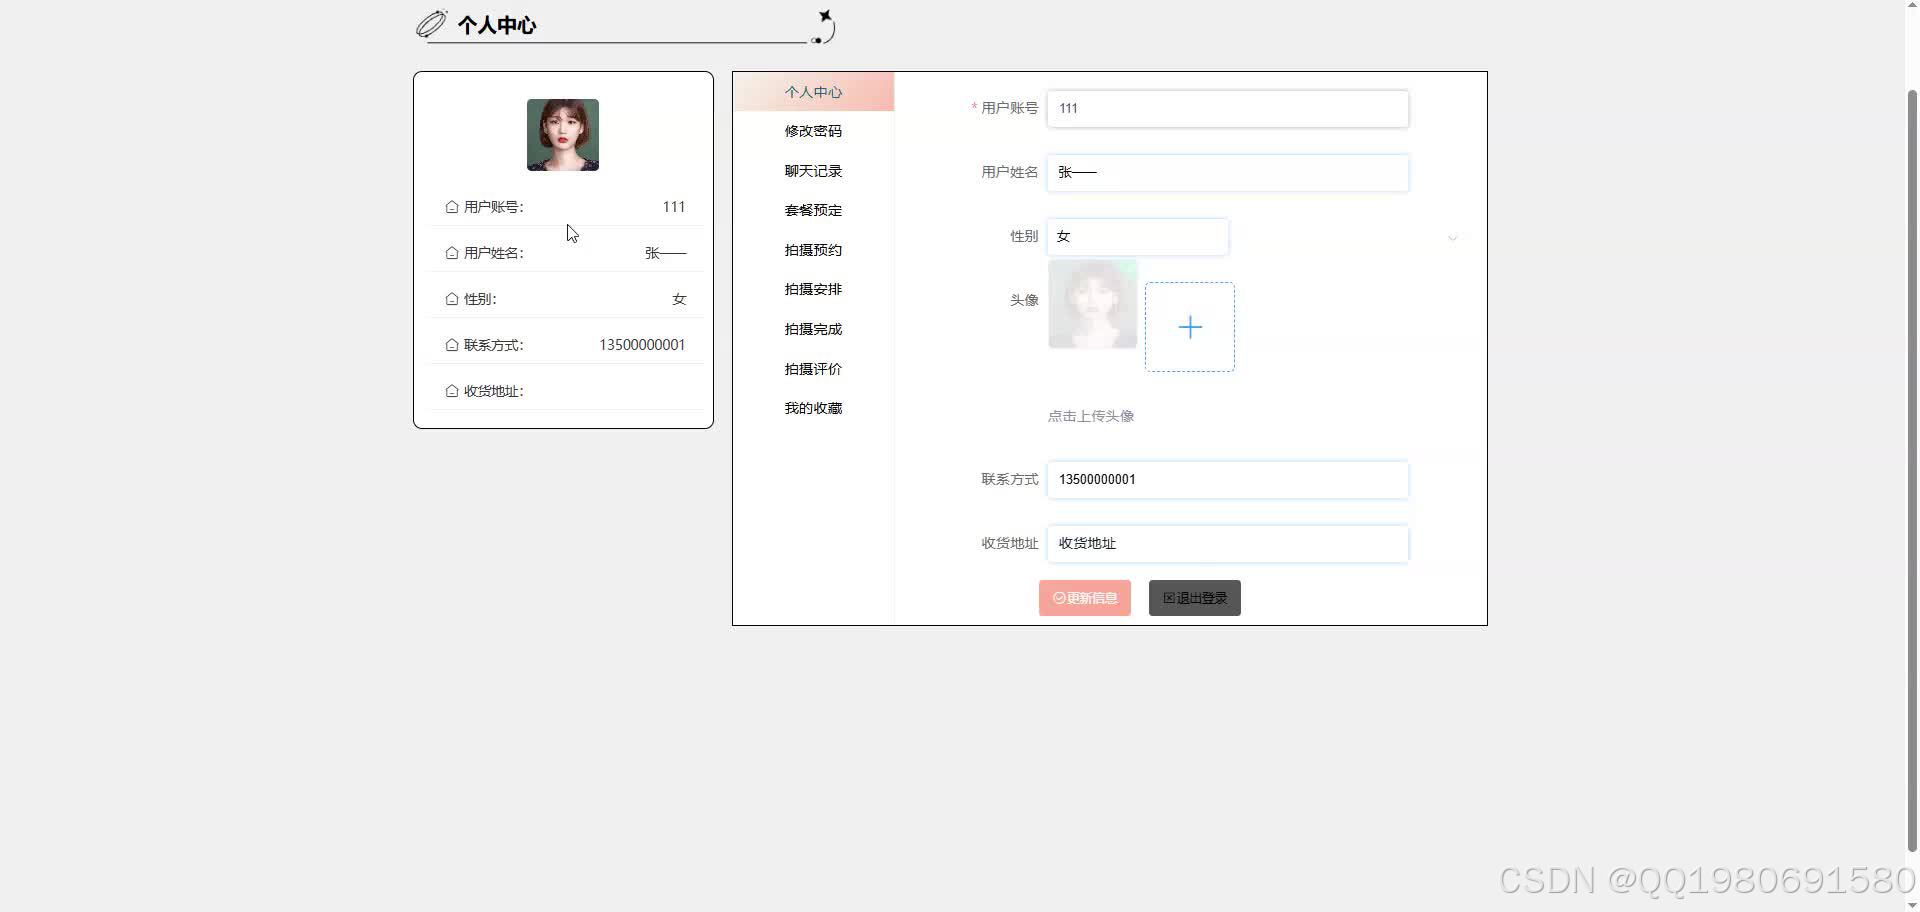The height and width of the screenshot is (912, 1920).
Task: Open the 聊天记录 menu item
Action: [812, 170]
